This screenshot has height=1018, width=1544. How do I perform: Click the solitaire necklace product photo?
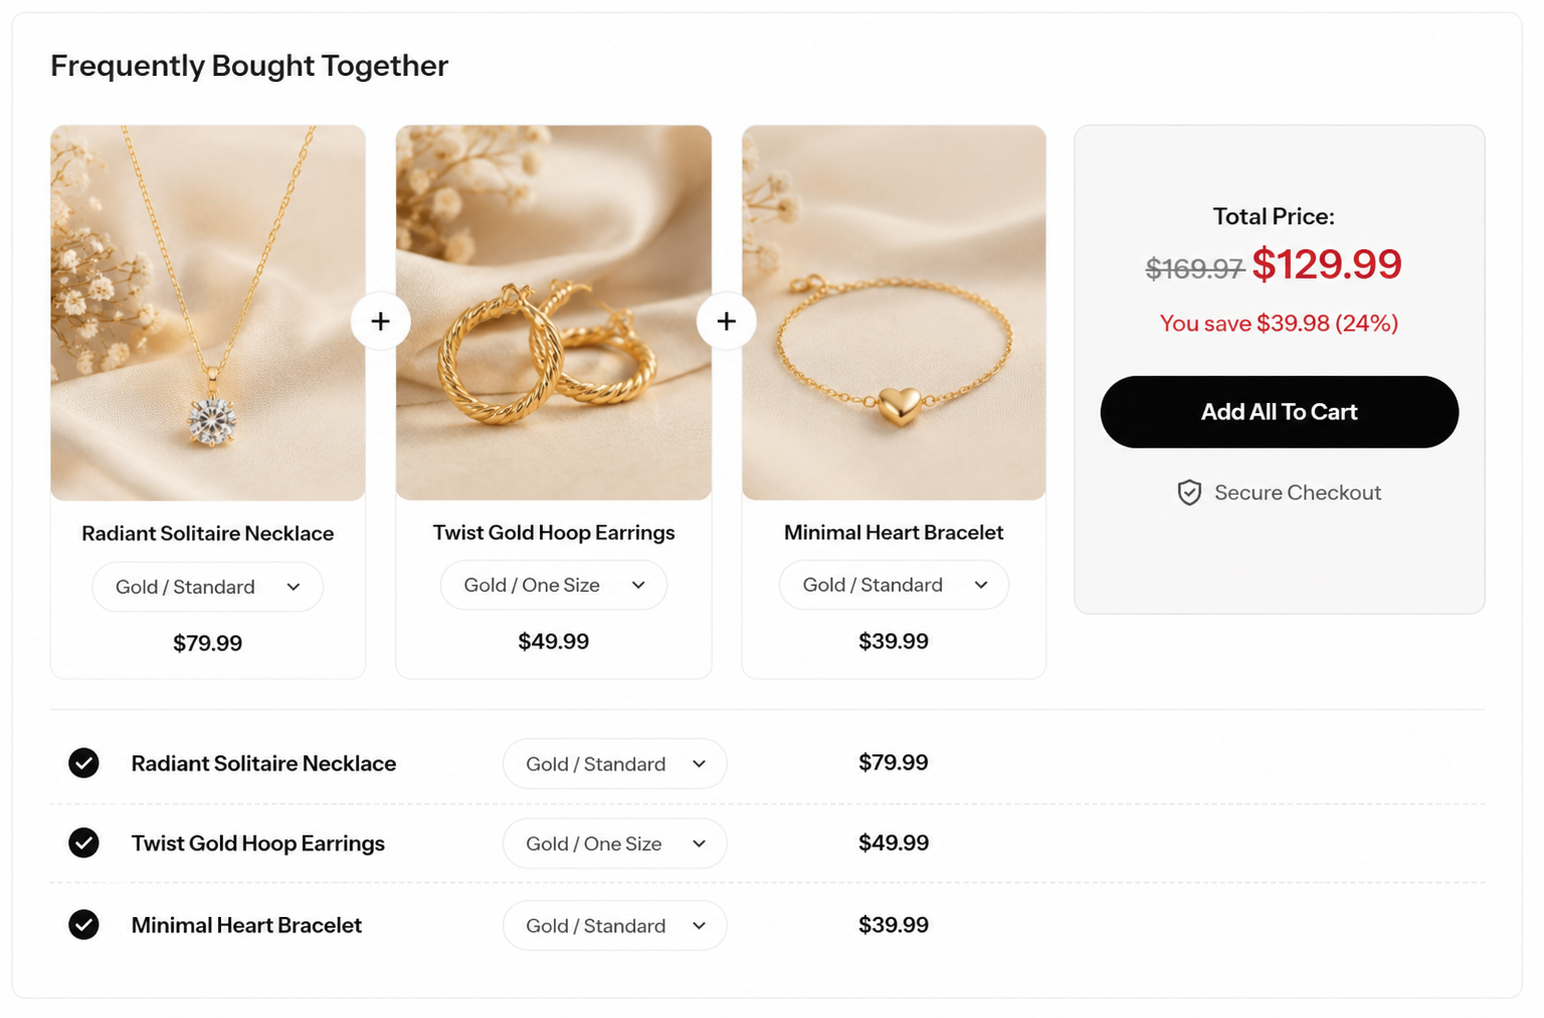pyautogui.click(x=208, y=313)
